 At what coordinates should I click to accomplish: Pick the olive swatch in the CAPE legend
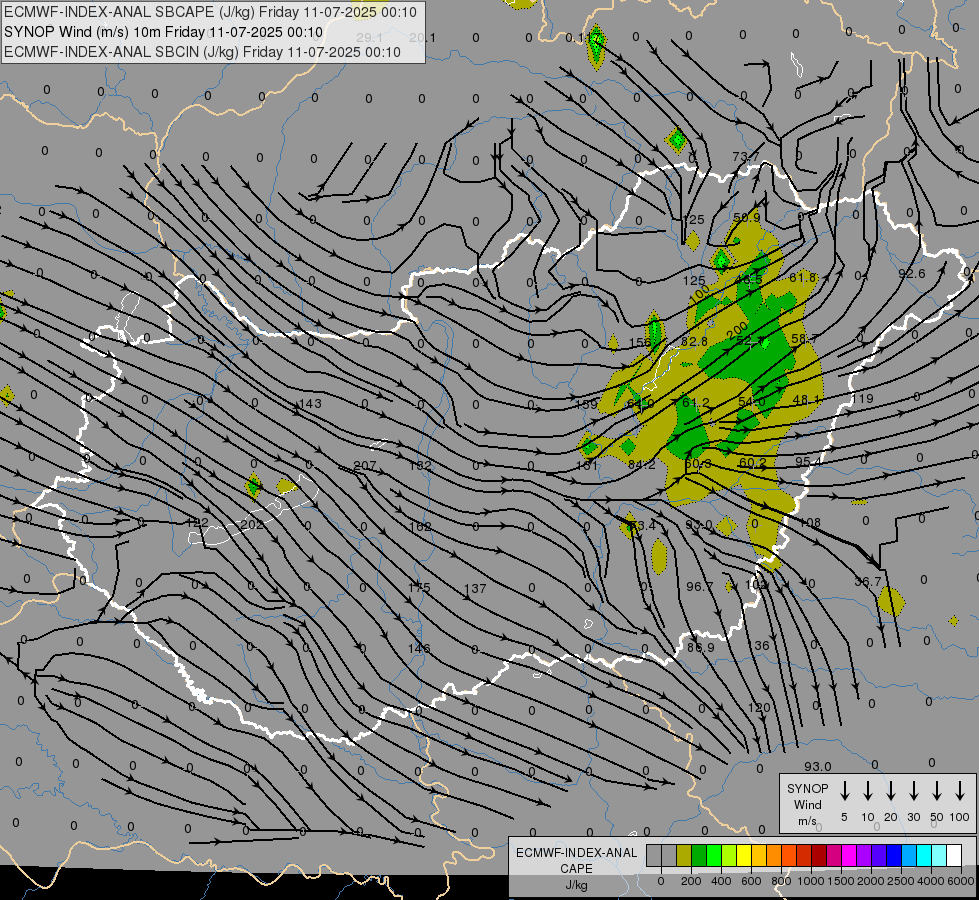point(684,856)
